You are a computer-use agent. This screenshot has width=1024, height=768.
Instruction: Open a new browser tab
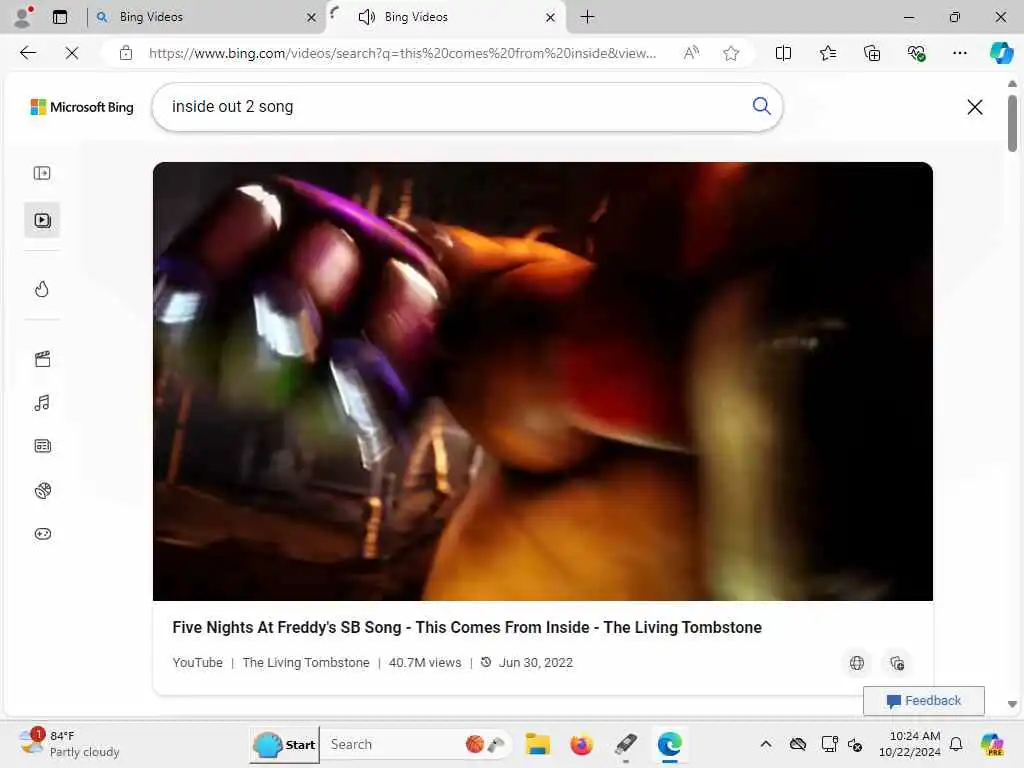[x=588, y=17]
